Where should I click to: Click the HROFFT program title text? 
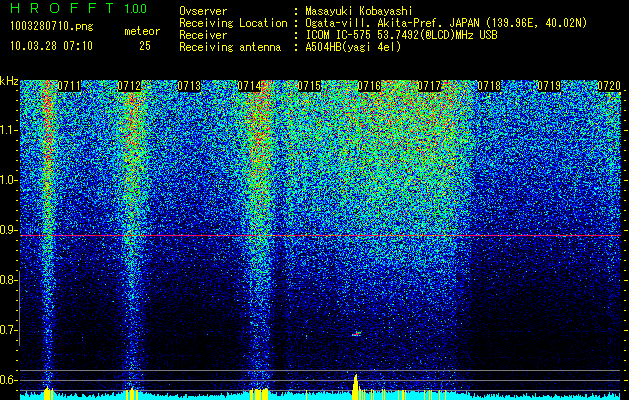[62, 8]
